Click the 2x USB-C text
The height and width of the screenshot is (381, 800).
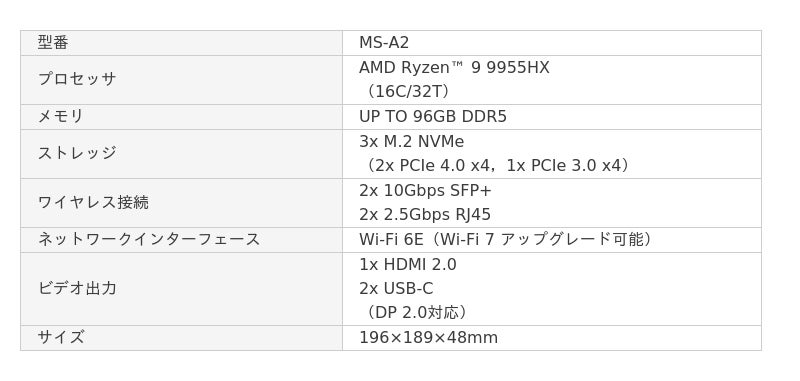click(x=396, y=289)
